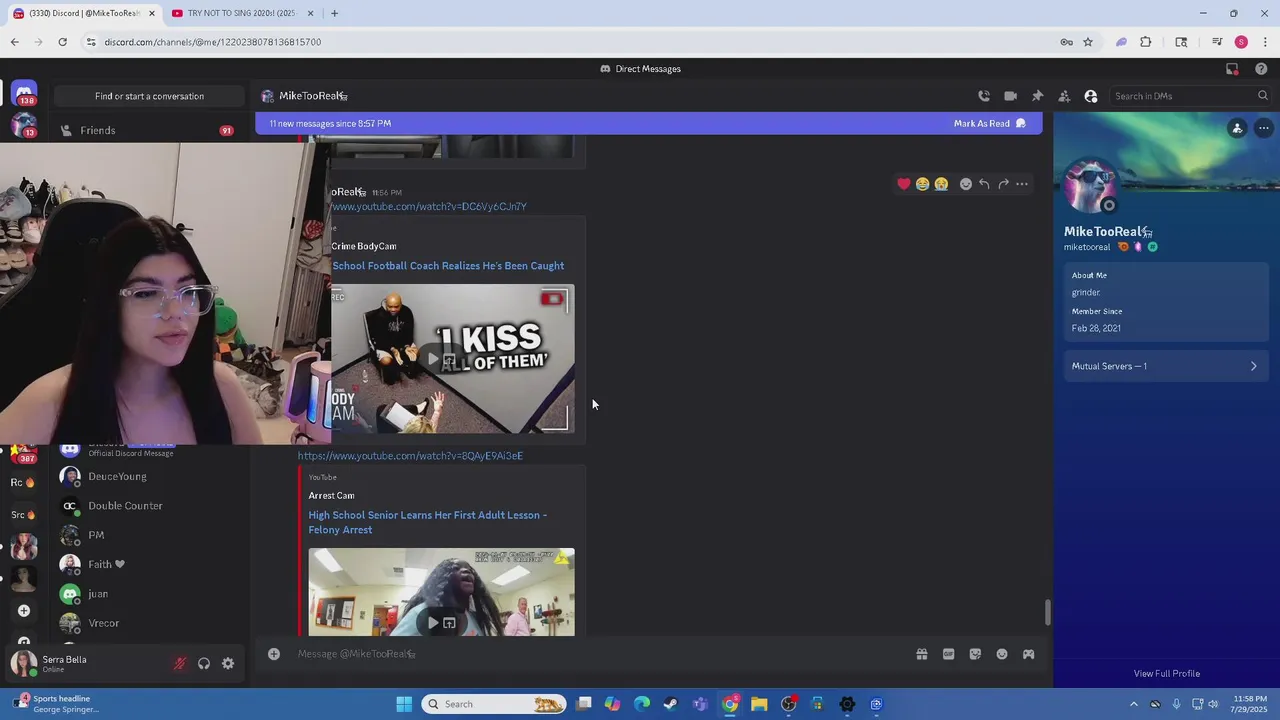The width and height of the screenshot is (1280, 720).
Task: Open 'School Football Coach Realizes He's Been Caught' title
Action: 448,266
